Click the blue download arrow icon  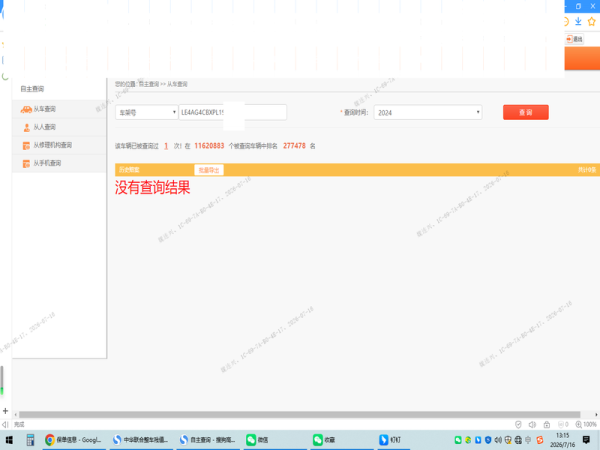pyautogui.click(x=578, y=21)
